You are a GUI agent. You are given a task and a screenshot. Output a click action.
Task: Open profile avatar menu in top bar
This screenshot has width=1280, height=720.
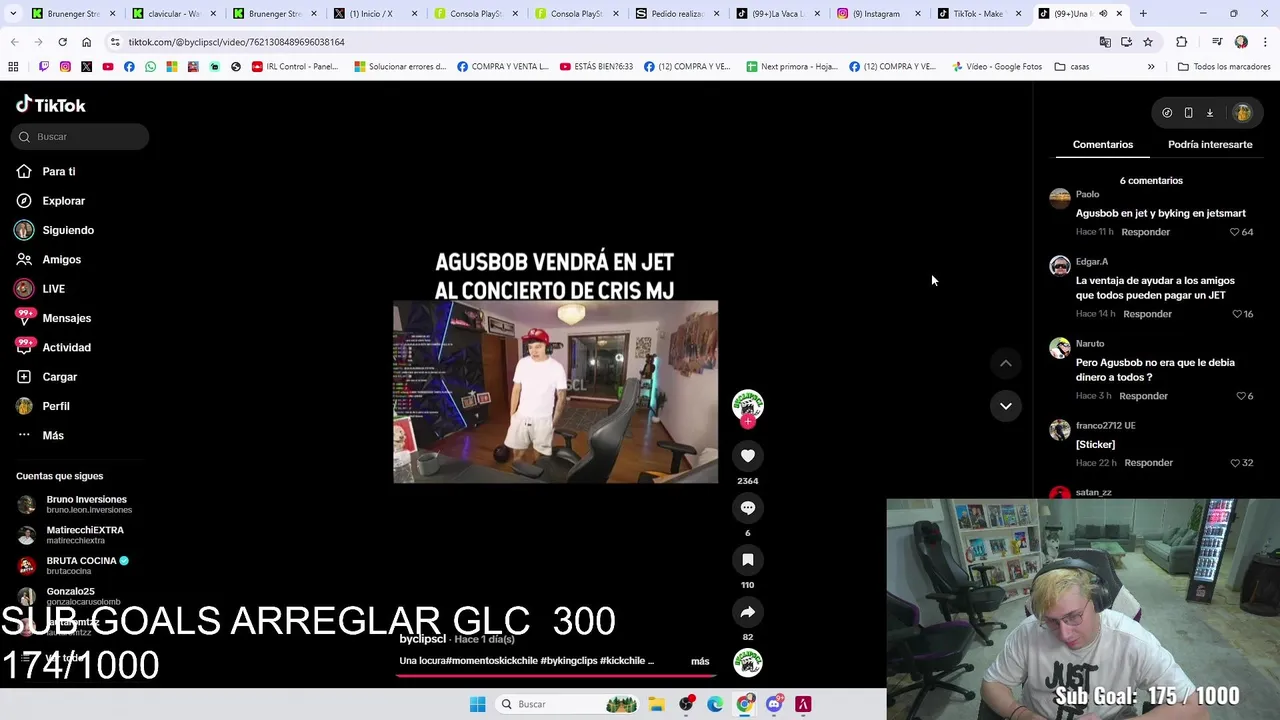pos(1243,113)
